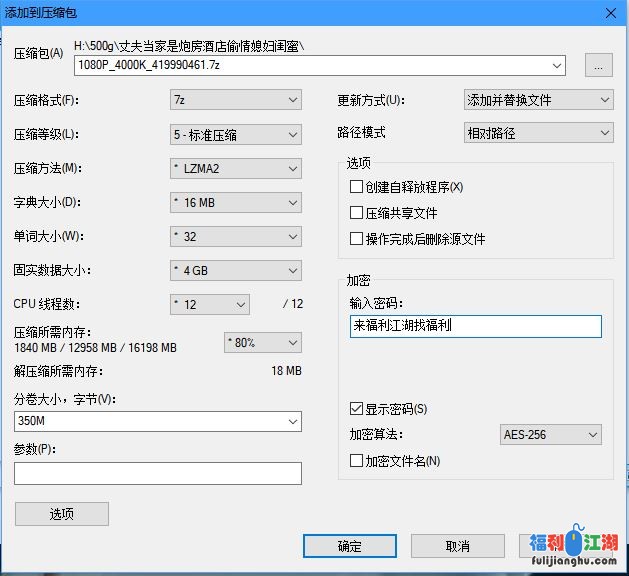Uncheck the show password checkbox
Screen dimensions: 629x576
pyautogui.click(x=356, y=409)
